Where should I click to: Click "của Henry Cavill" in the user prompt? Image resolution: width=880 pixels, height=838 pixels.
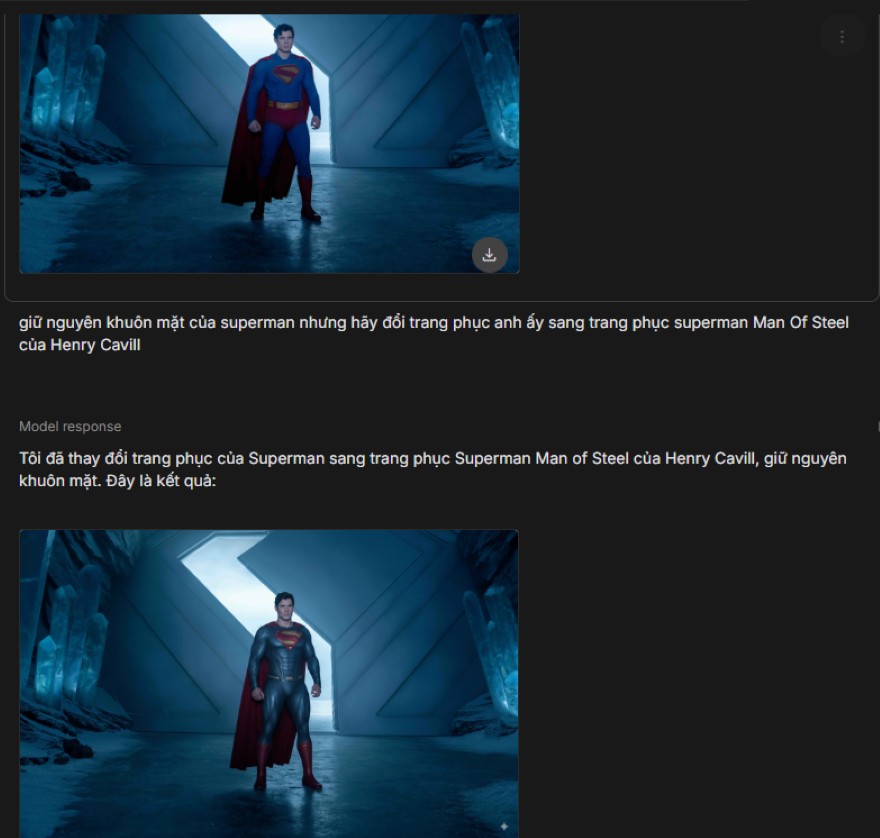click(x=80, y=345)
